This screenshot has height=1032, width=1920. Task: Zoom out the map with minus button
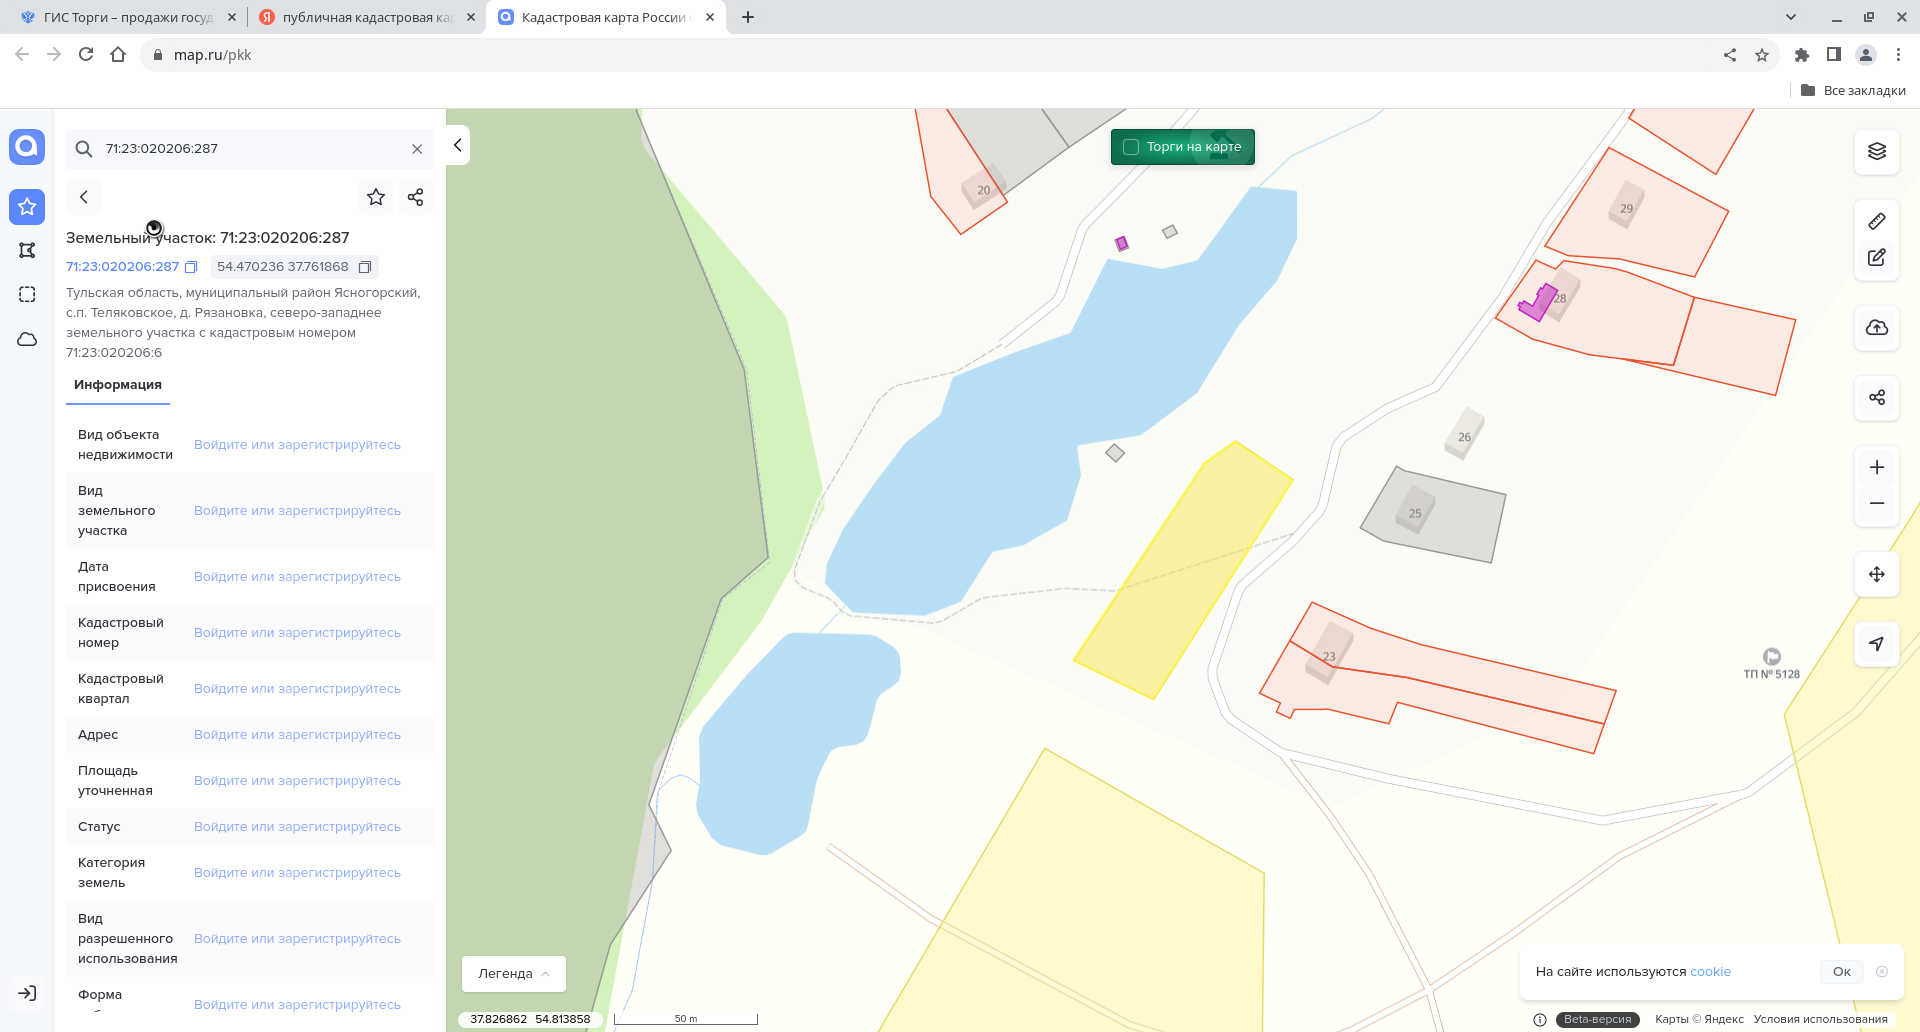pos(1876,504)
